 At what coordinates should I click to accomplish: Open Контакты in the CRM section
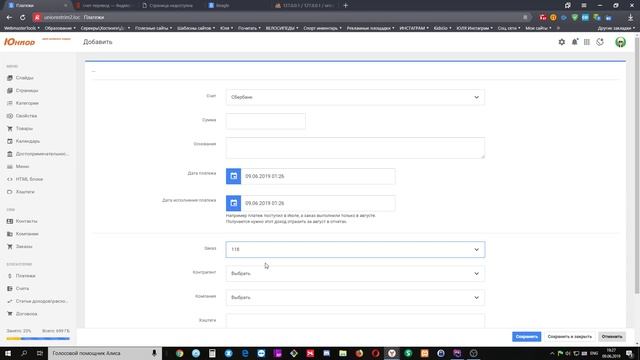point(27,221)
